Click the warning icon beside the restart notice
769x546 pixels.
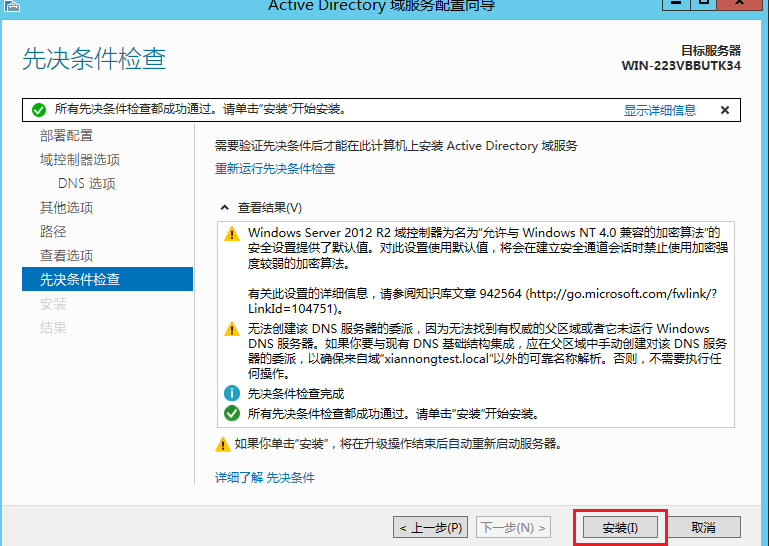tap(223, 443)
